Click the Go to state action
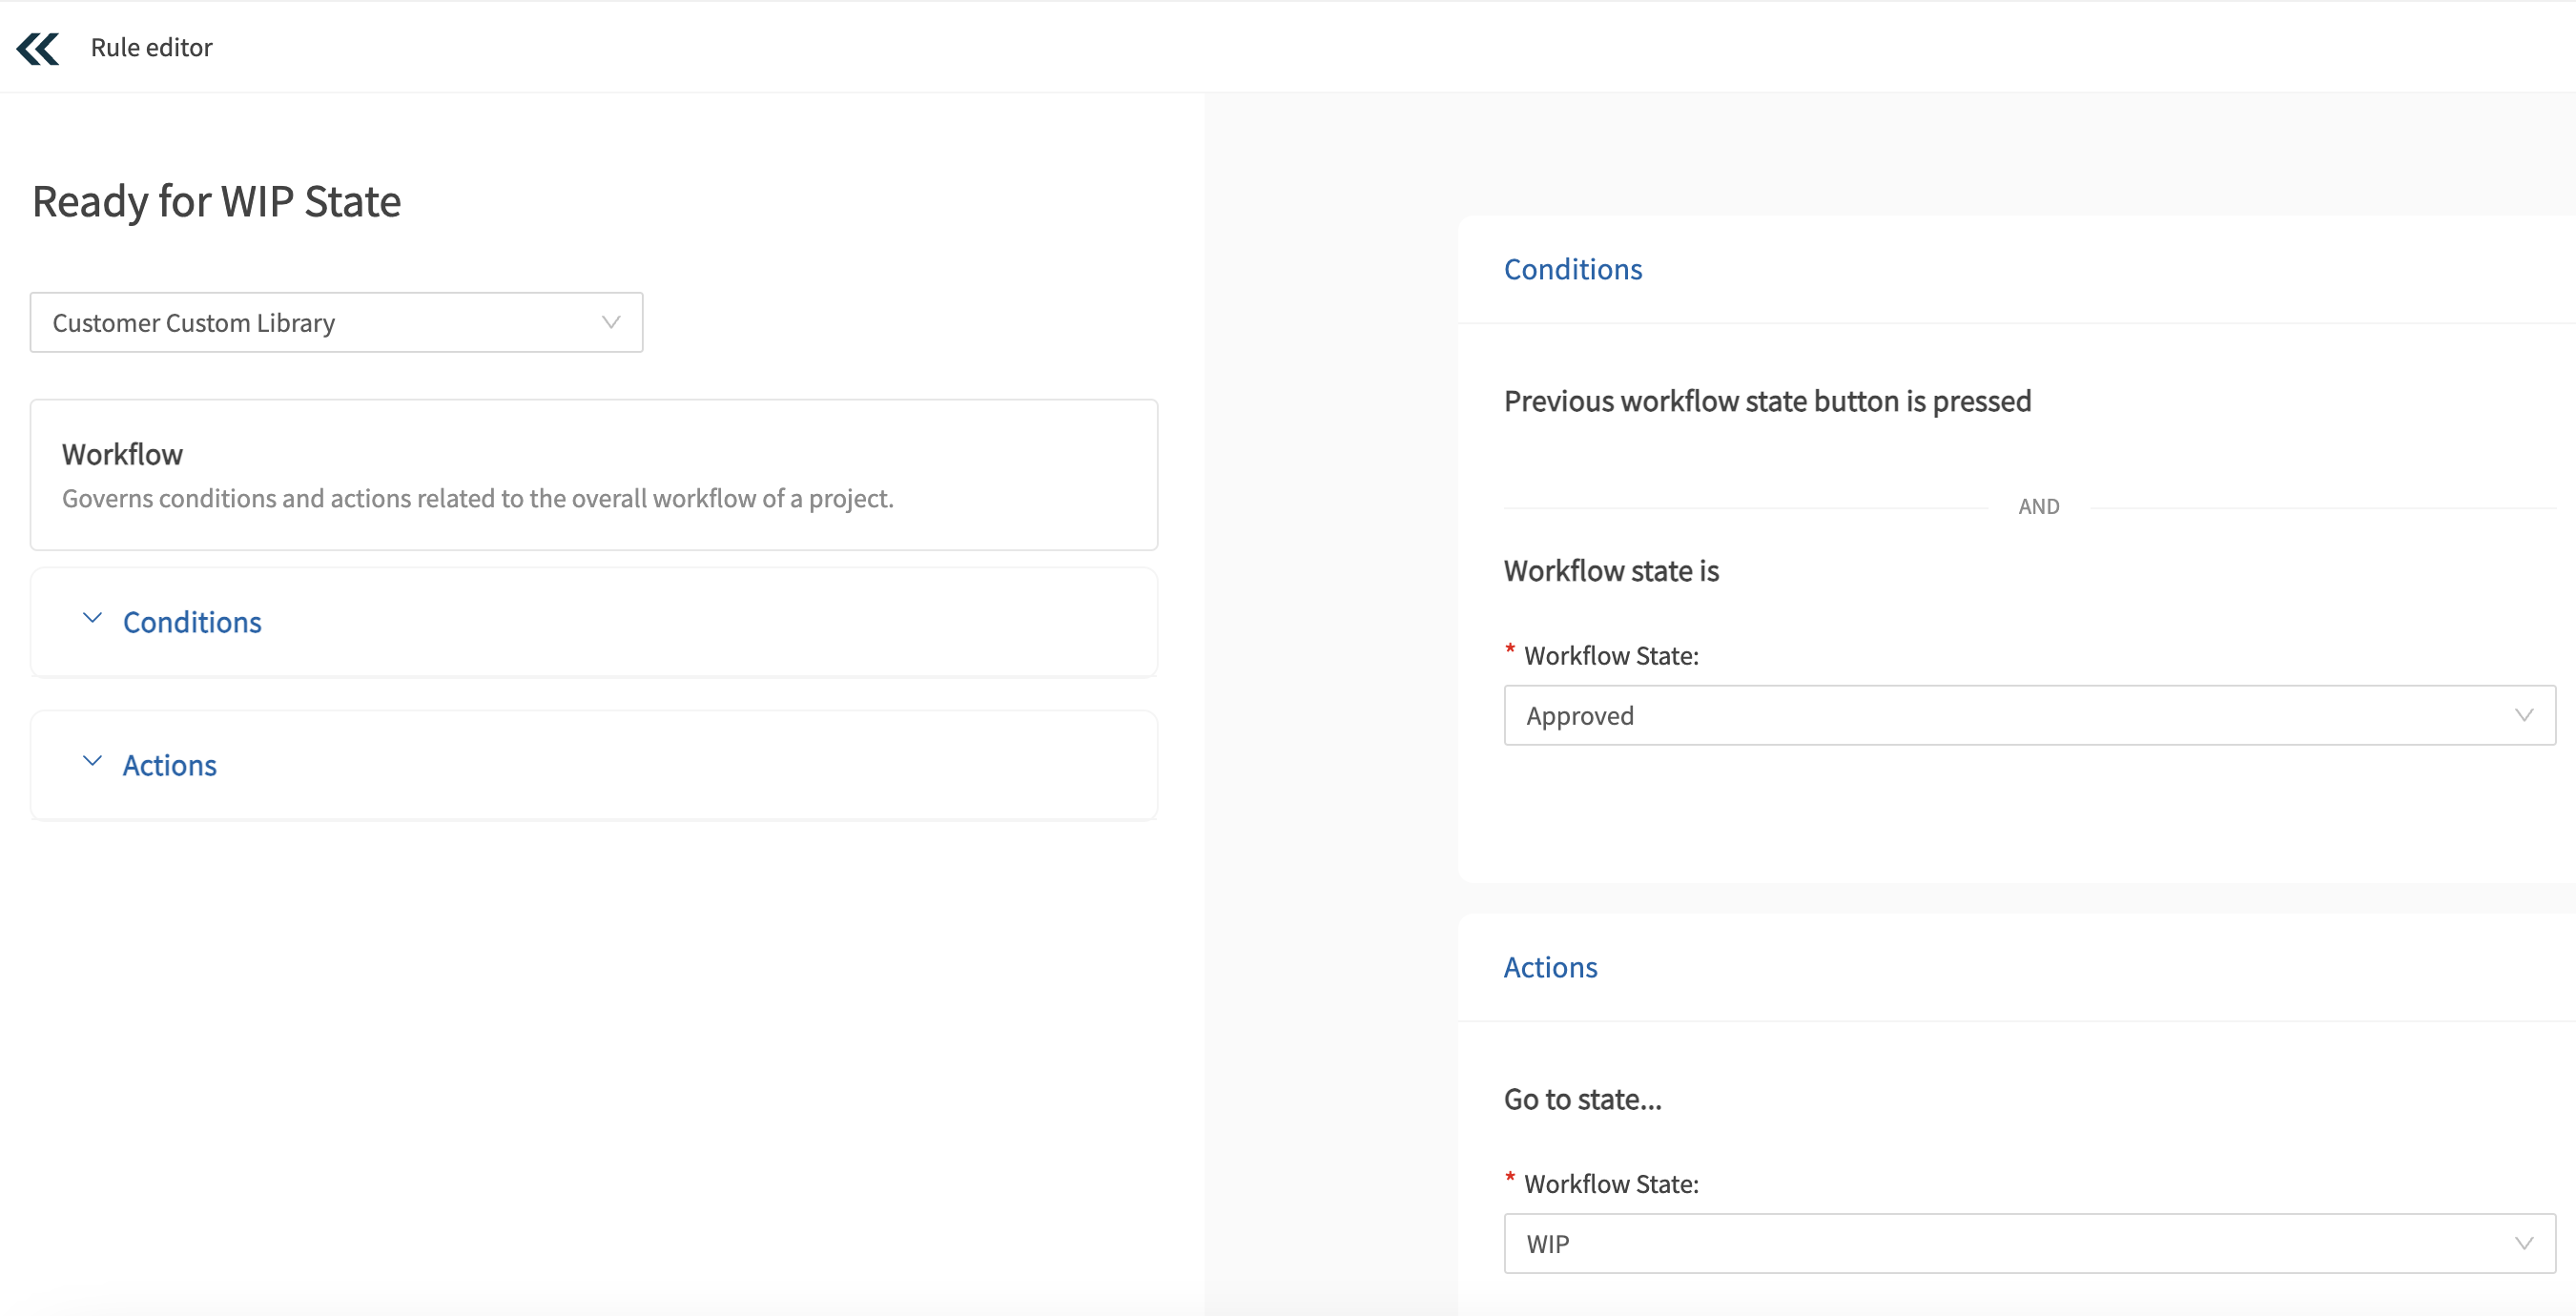The width and height of the screenshot is (2576, 1316). pyautogui.click(x=1582, y=1098)
